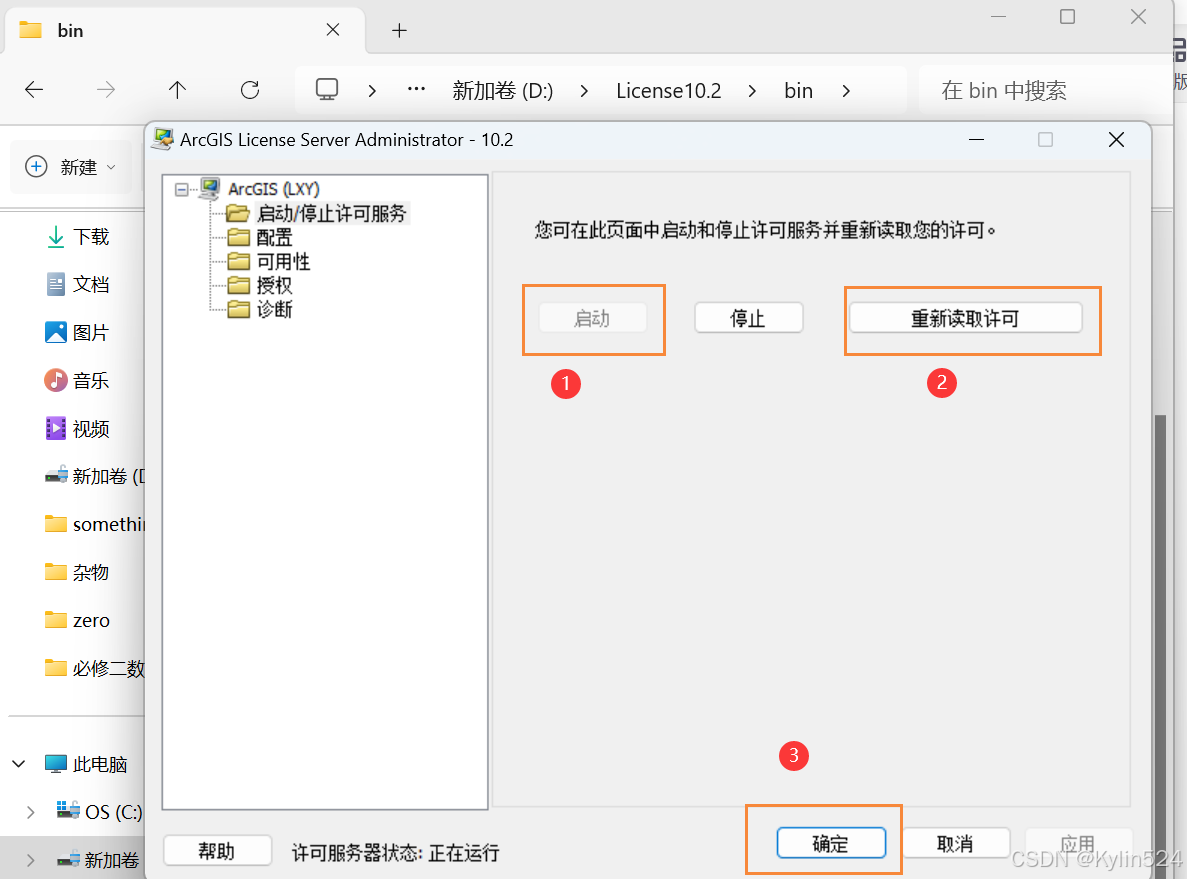
Task: Open the 文档 folder in sidebar
Action: click(77, 285)
